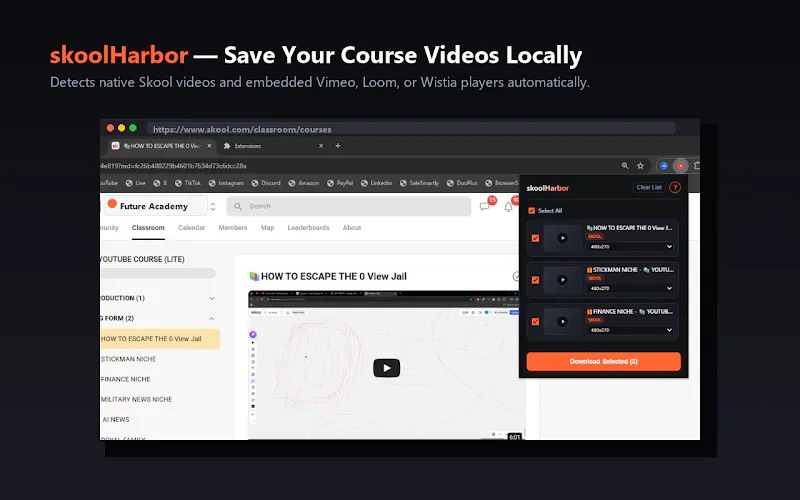Viewport: 800px width, 500px height.
Task: Toggle the Select All checkbox
Action: (532, 211)
